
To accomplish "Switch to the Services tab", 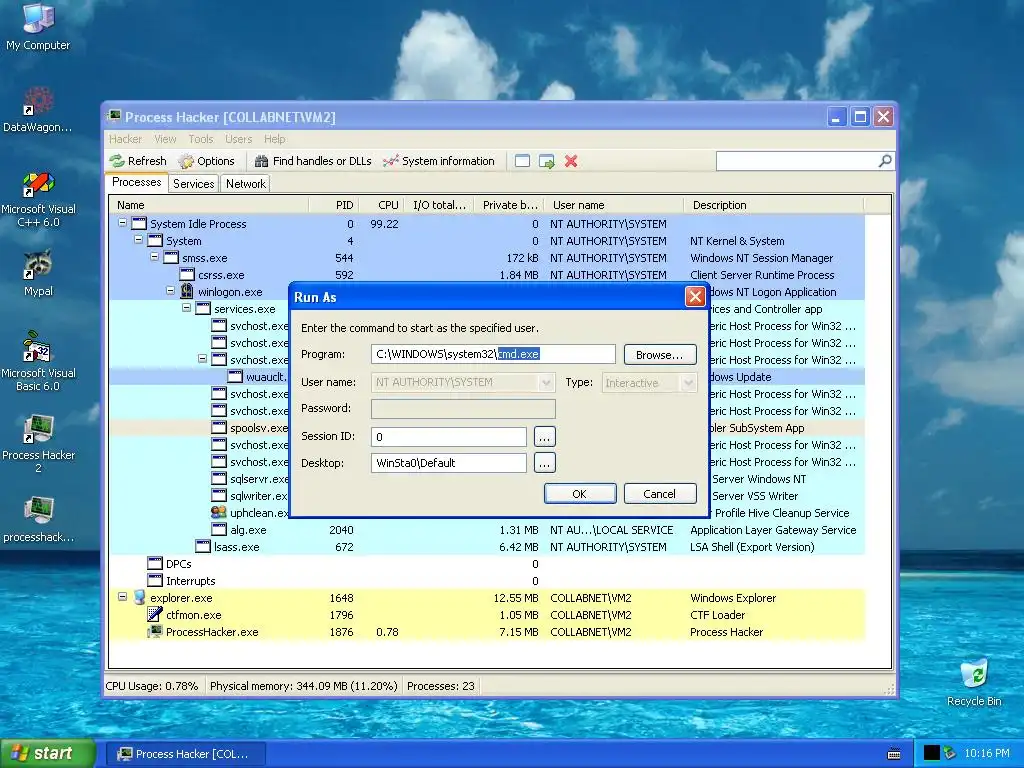I will (193, 184).
